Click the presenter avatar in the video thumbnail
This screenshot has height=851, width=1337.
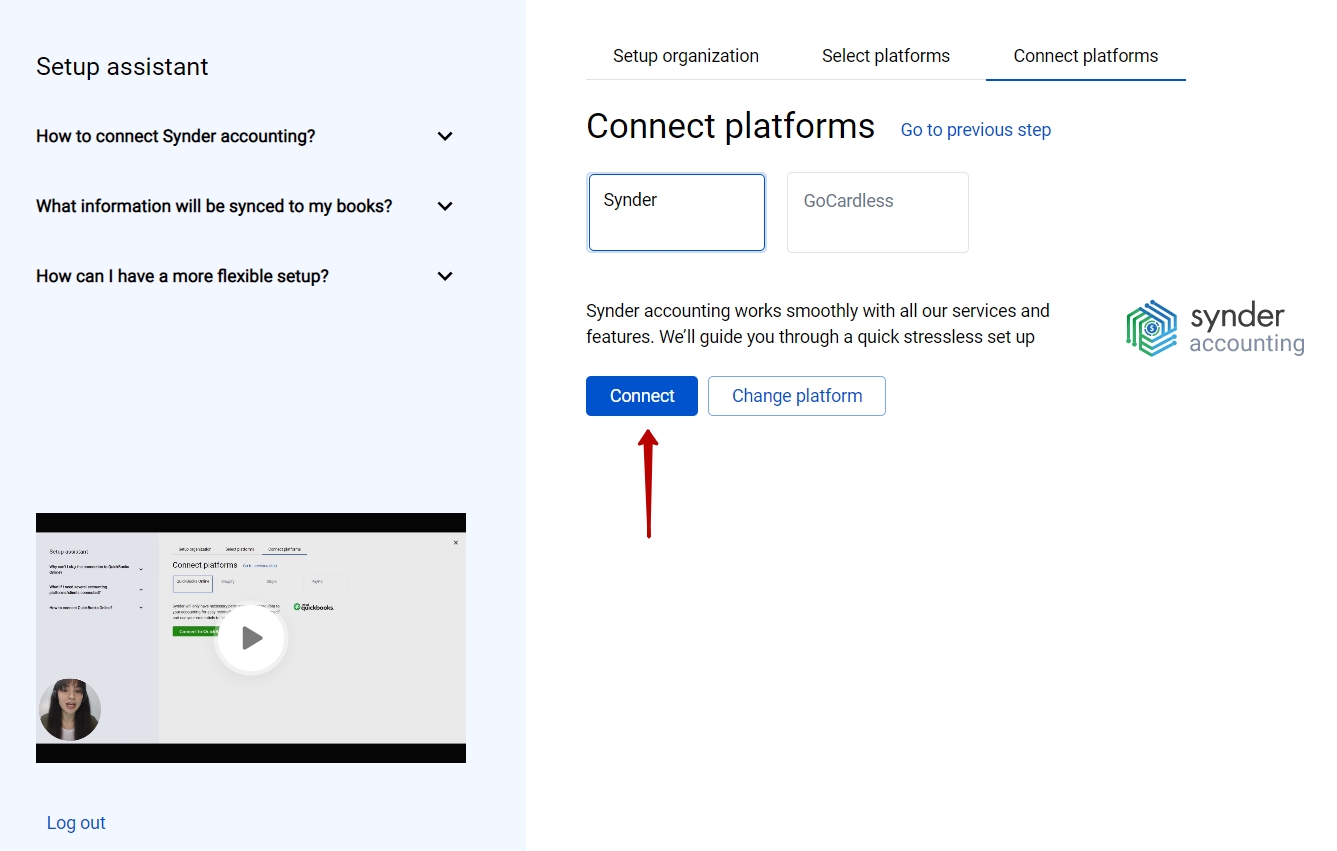click(70, 710)
